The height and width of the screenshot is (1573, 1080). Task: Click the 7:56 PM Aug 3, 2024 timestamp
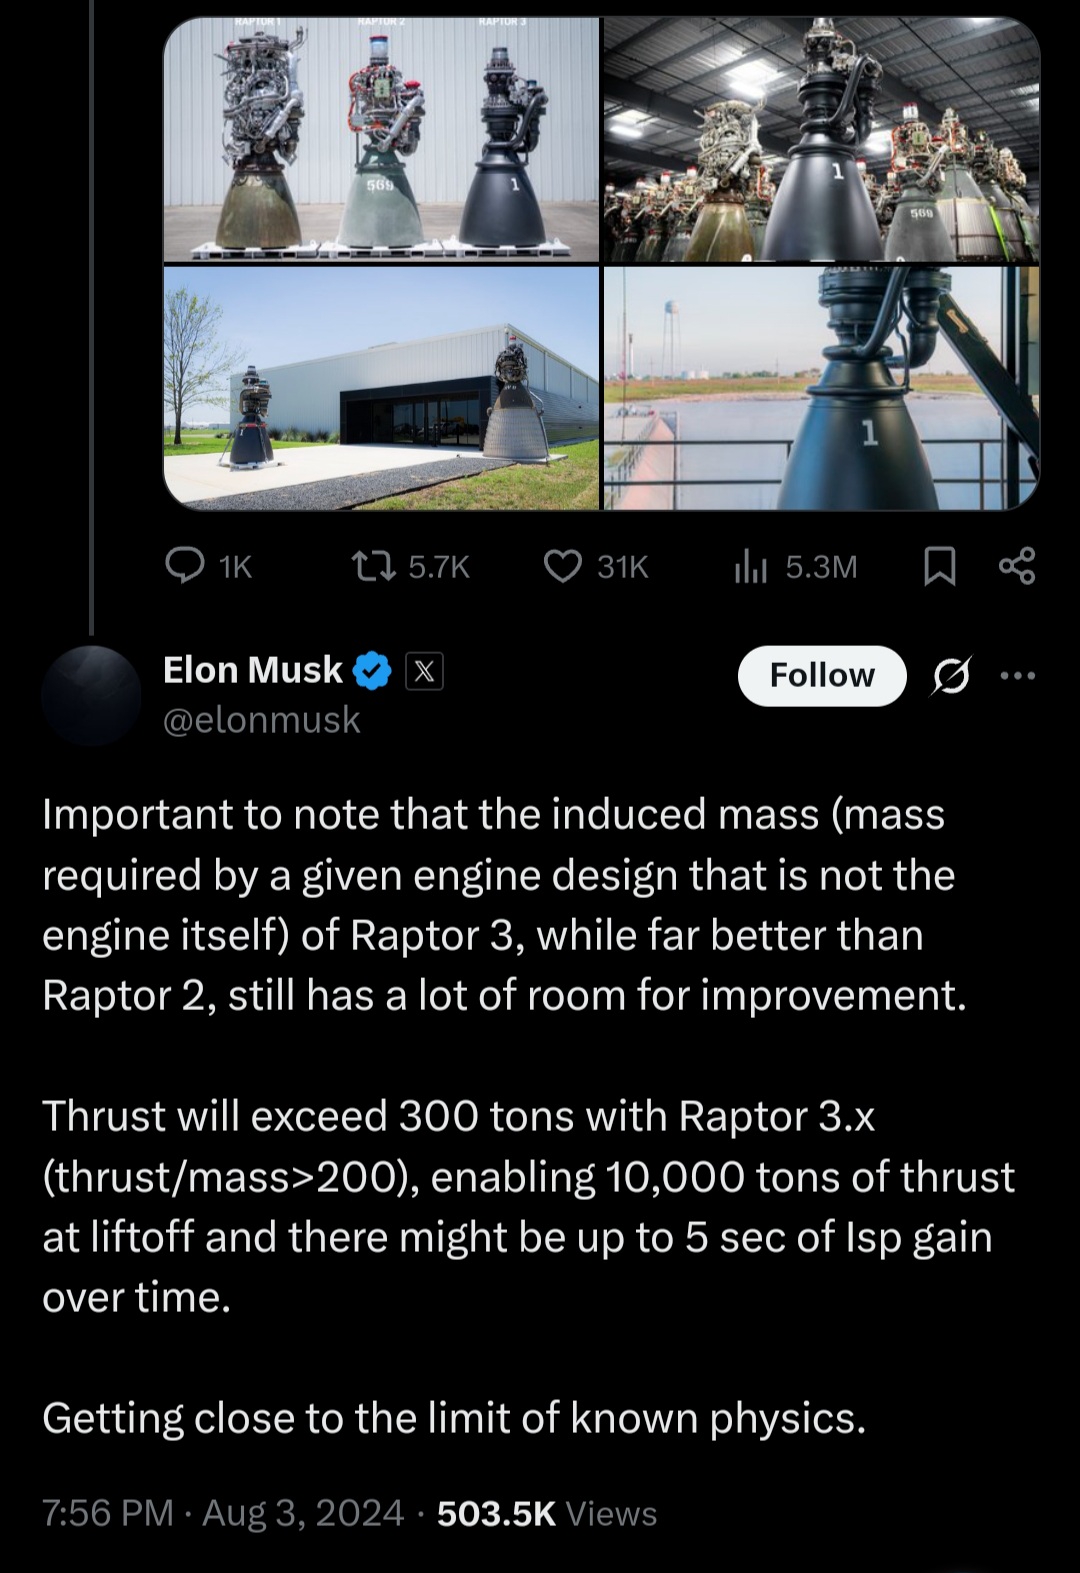[x=223, y=1513]
